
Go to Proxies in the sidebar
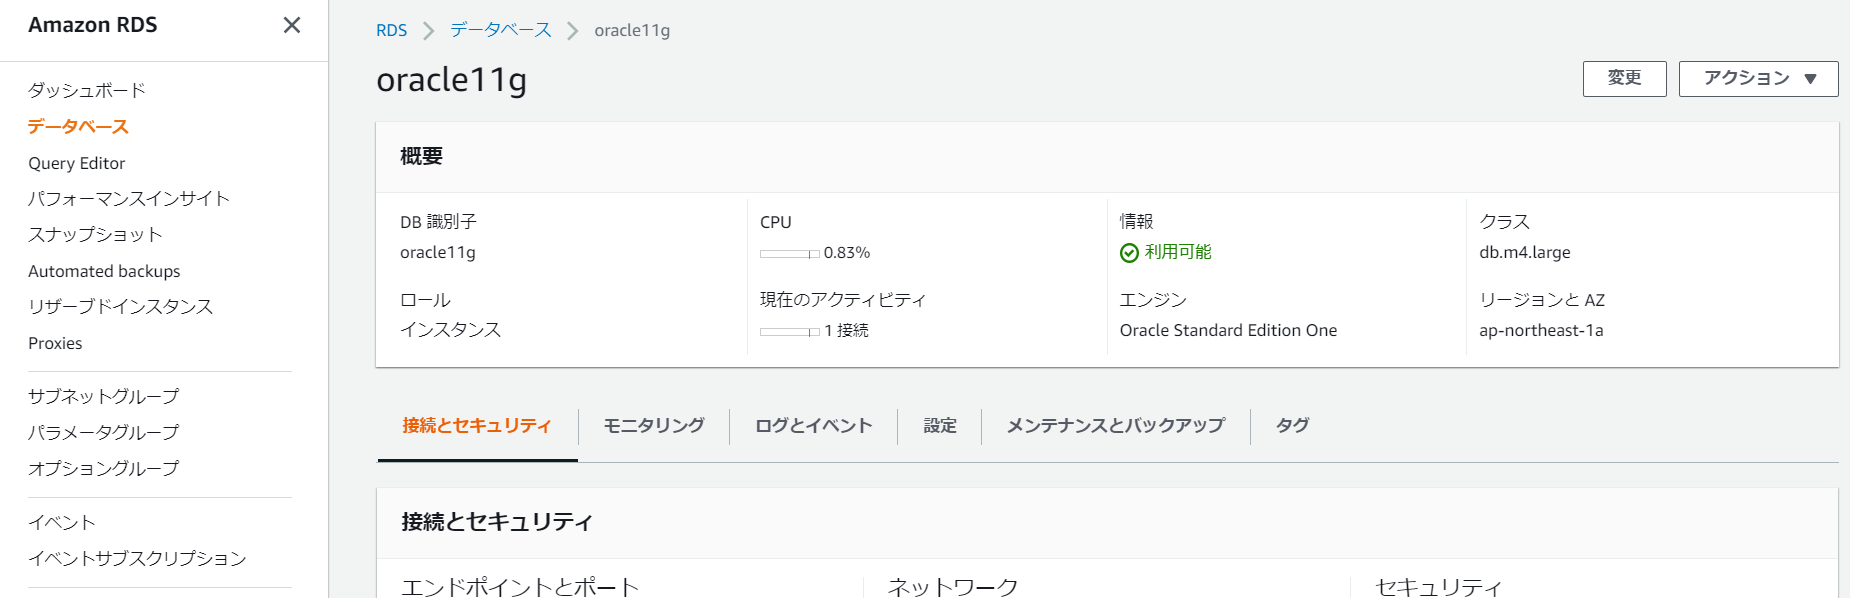(x=55, y=343)
